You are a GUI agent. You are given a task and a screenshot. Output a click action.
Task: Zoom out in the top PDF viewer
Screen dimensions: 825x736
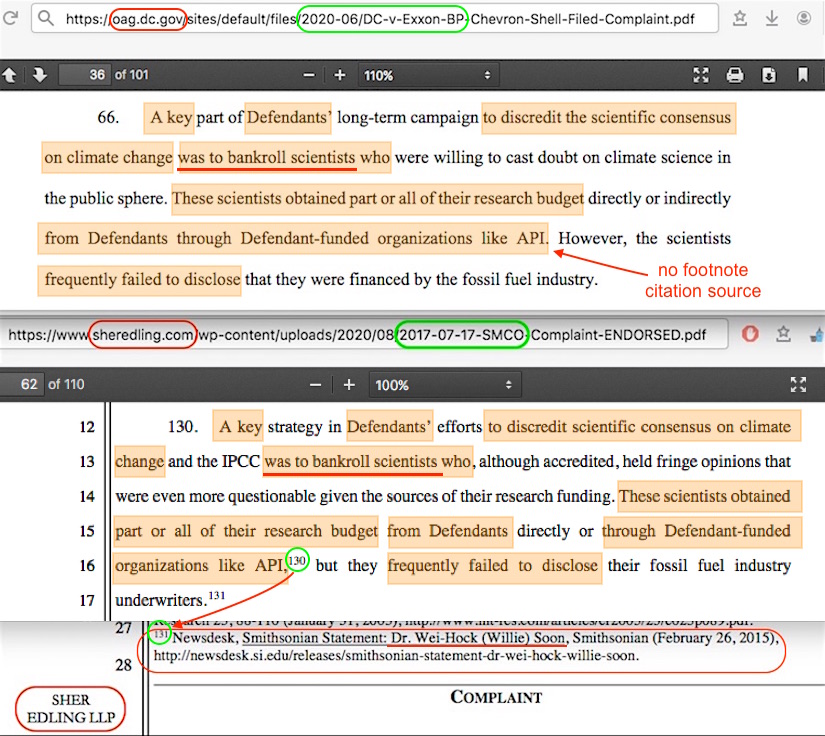[309, 75]
